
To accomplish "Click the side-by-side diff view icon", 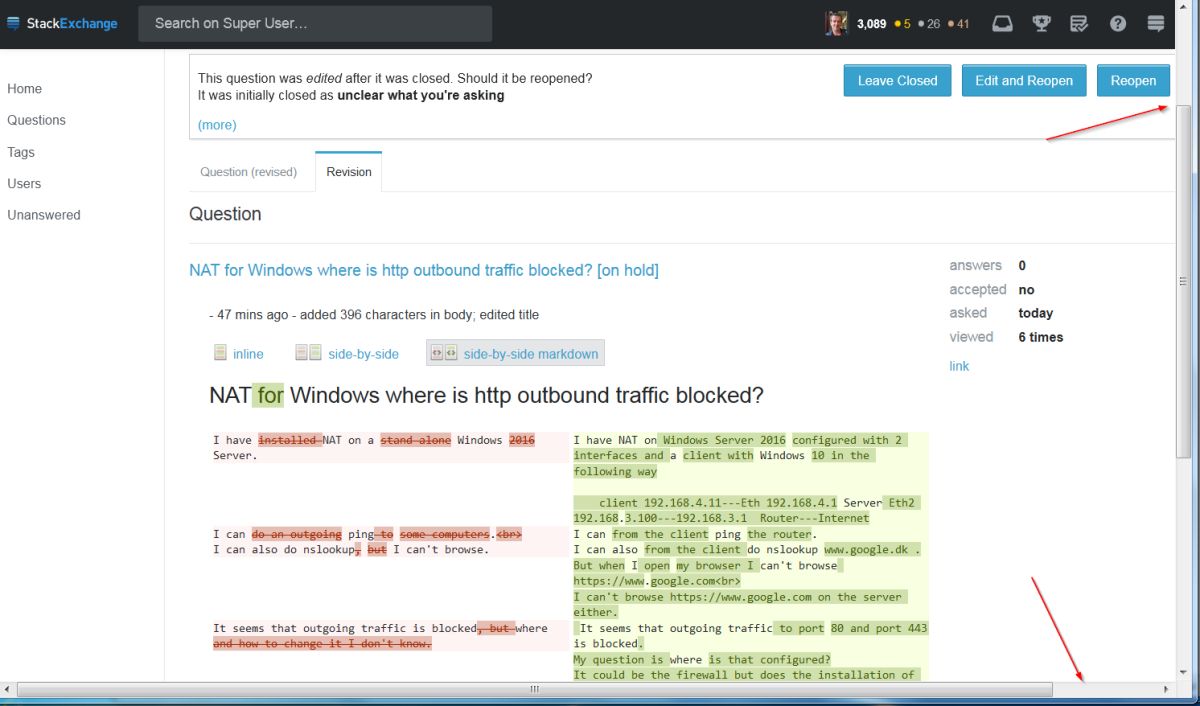I will [x=308, y=353].
